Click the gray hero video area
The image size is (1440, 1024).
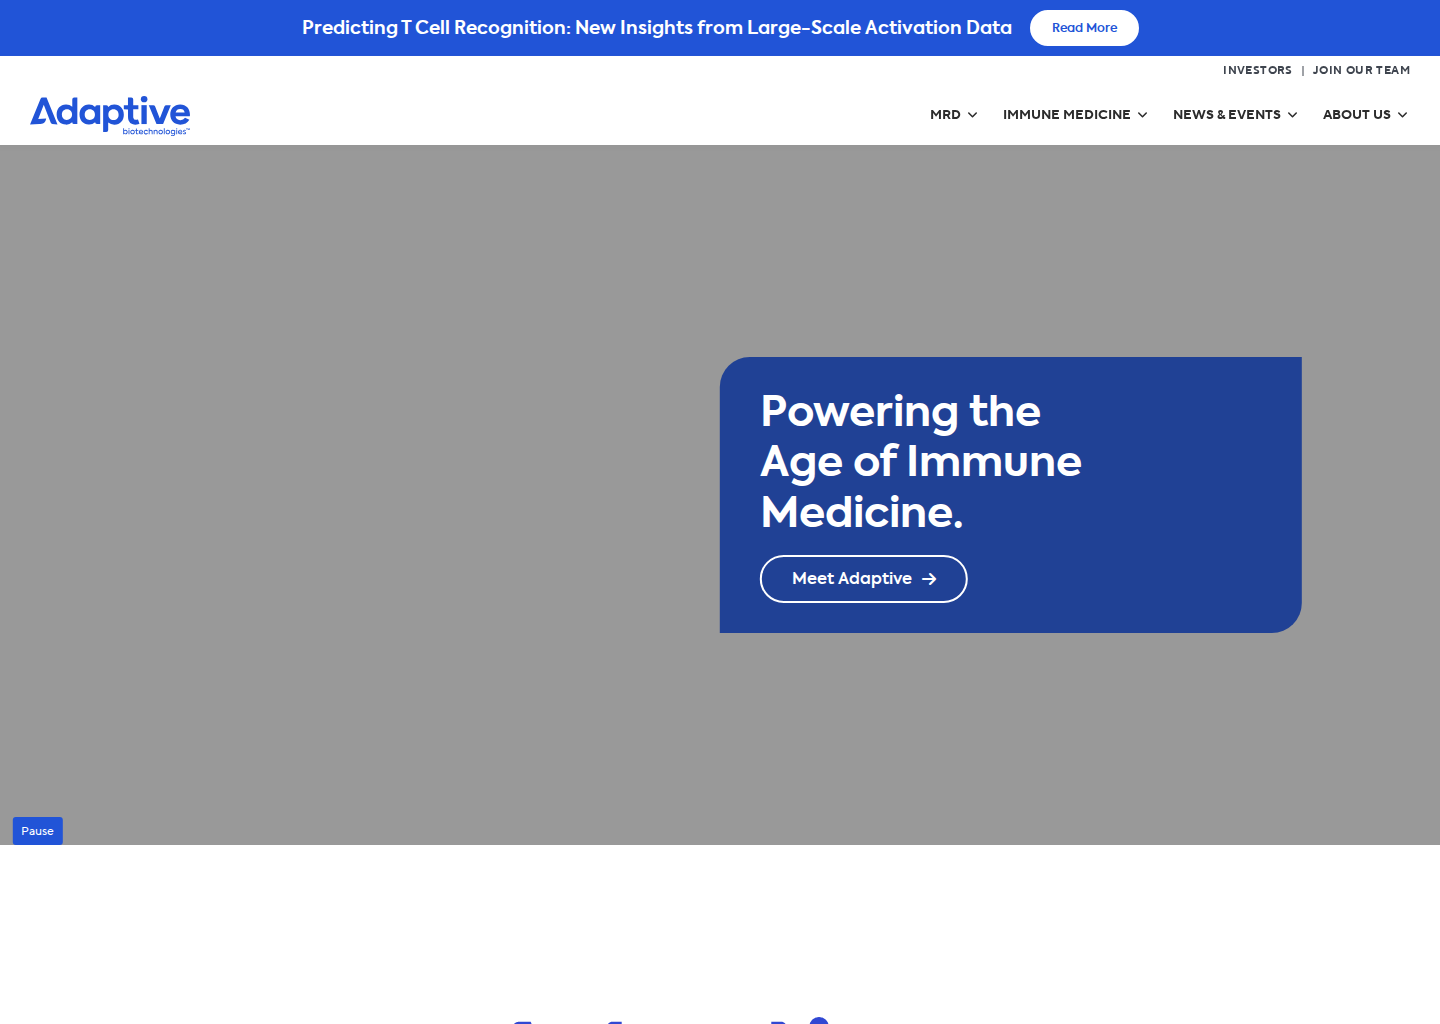360,495
